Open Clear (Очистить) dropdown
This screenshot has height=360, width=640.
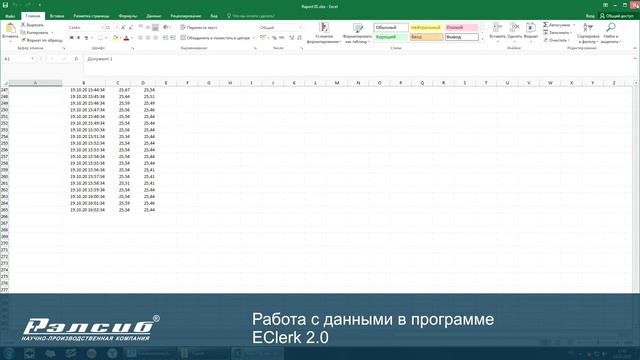click(x=556, y=40)
